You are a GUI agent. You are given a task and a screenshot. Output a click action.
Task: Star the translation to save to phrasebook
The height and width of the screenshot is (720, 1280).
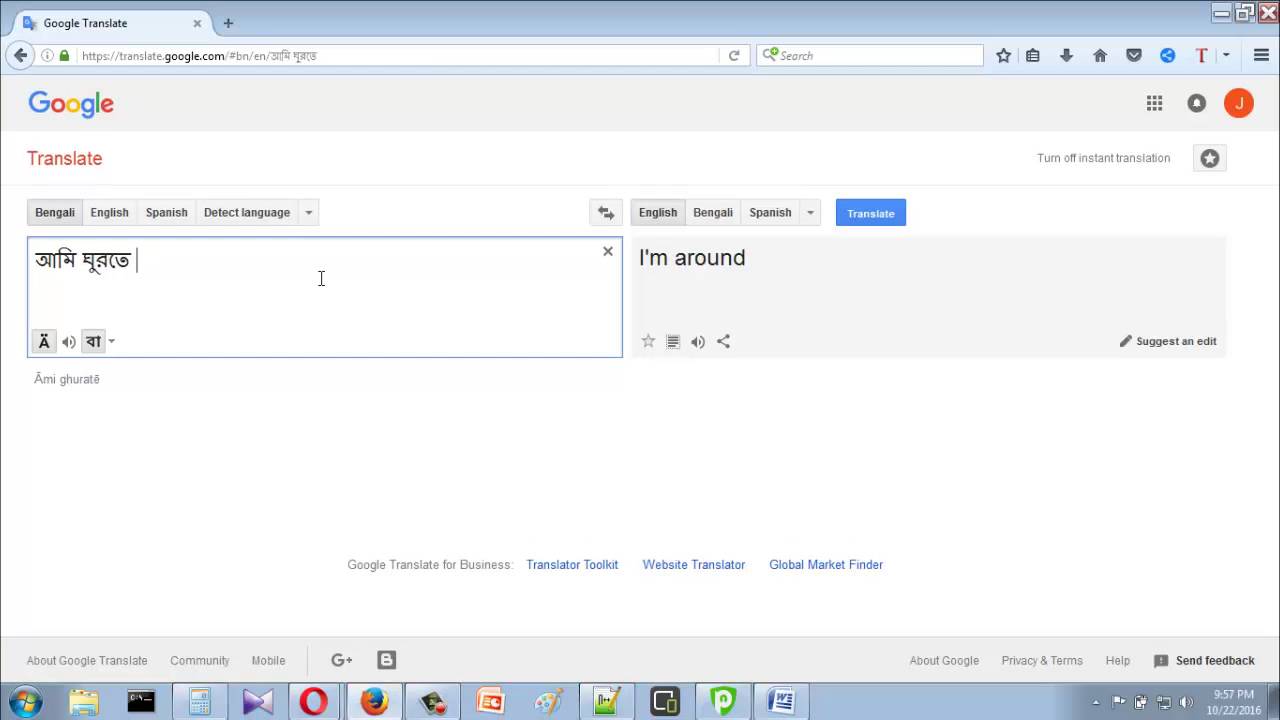point(648,342)
